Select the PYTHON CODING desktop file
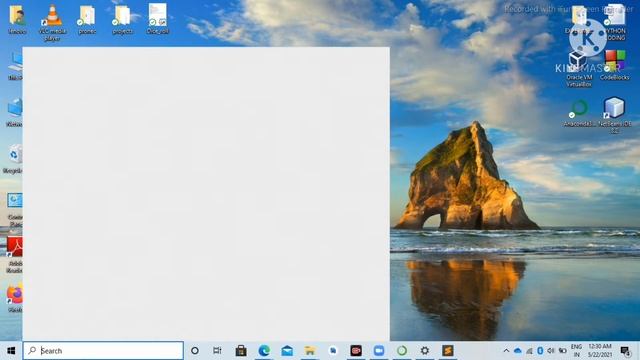Screen dimensions: 640x360 click(x=615, y=22)
